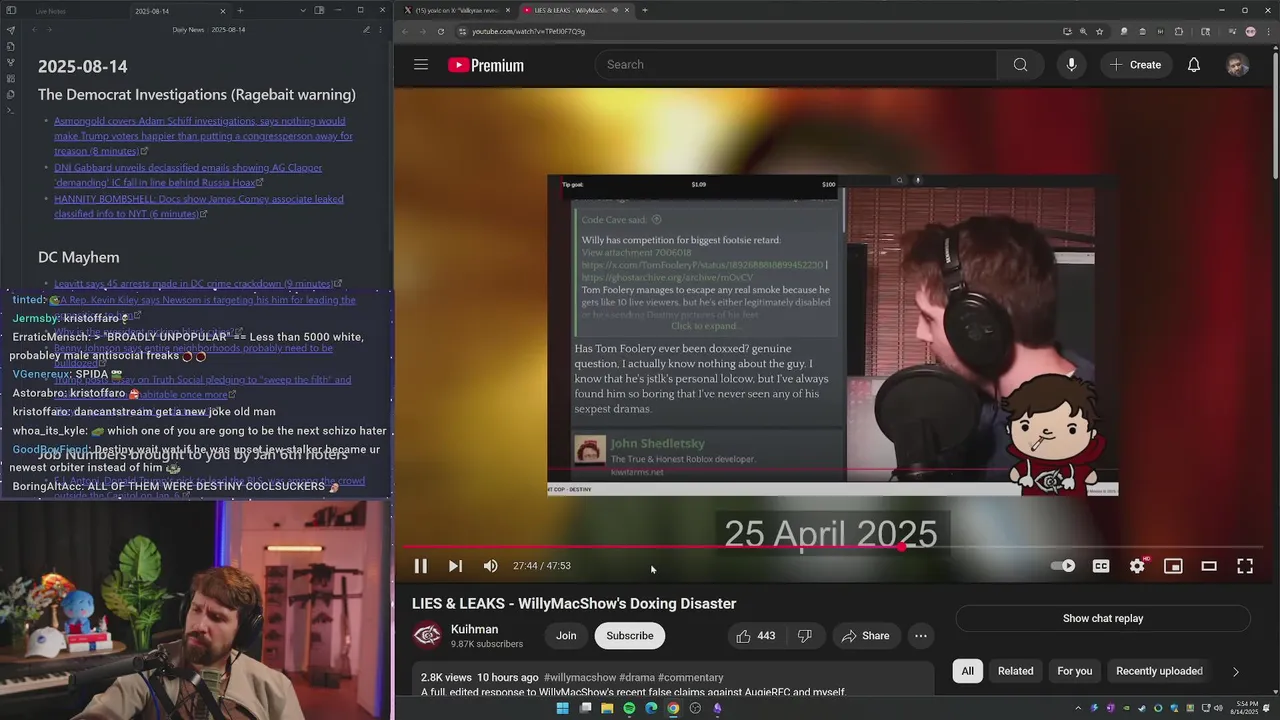This screenshot has width=1280, height=720.
Task: Open Windows Start menu
Action: 562,708
